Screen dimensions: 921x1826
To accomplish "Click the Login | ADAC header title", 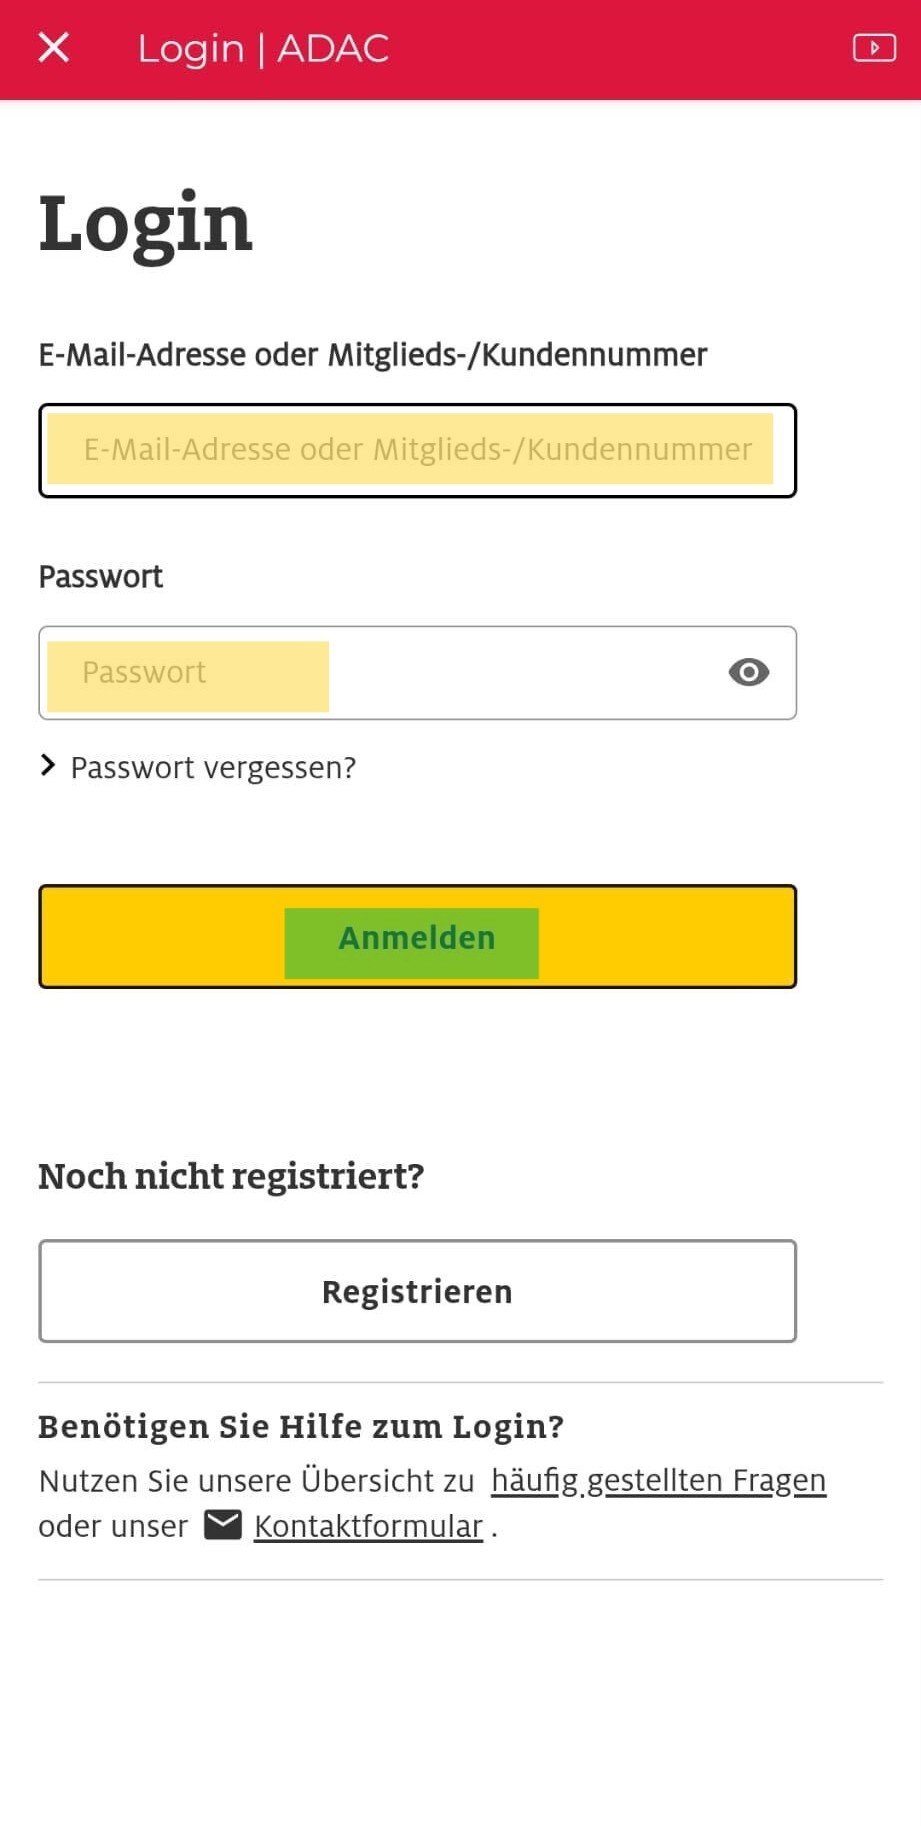I will 263,48.
